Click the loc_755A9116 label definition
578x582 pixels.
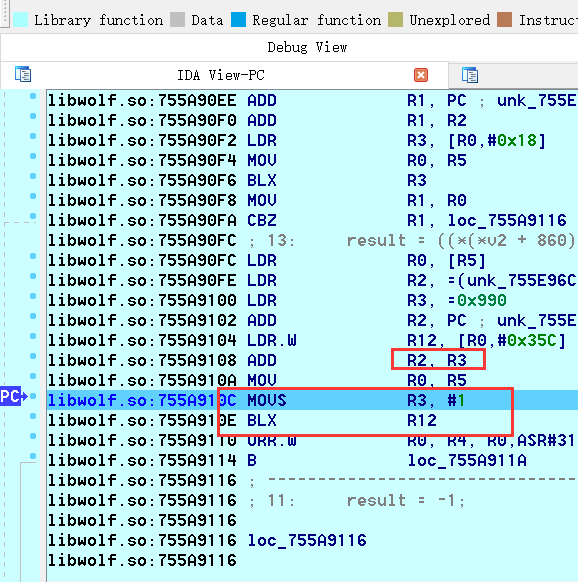(307, 540)
